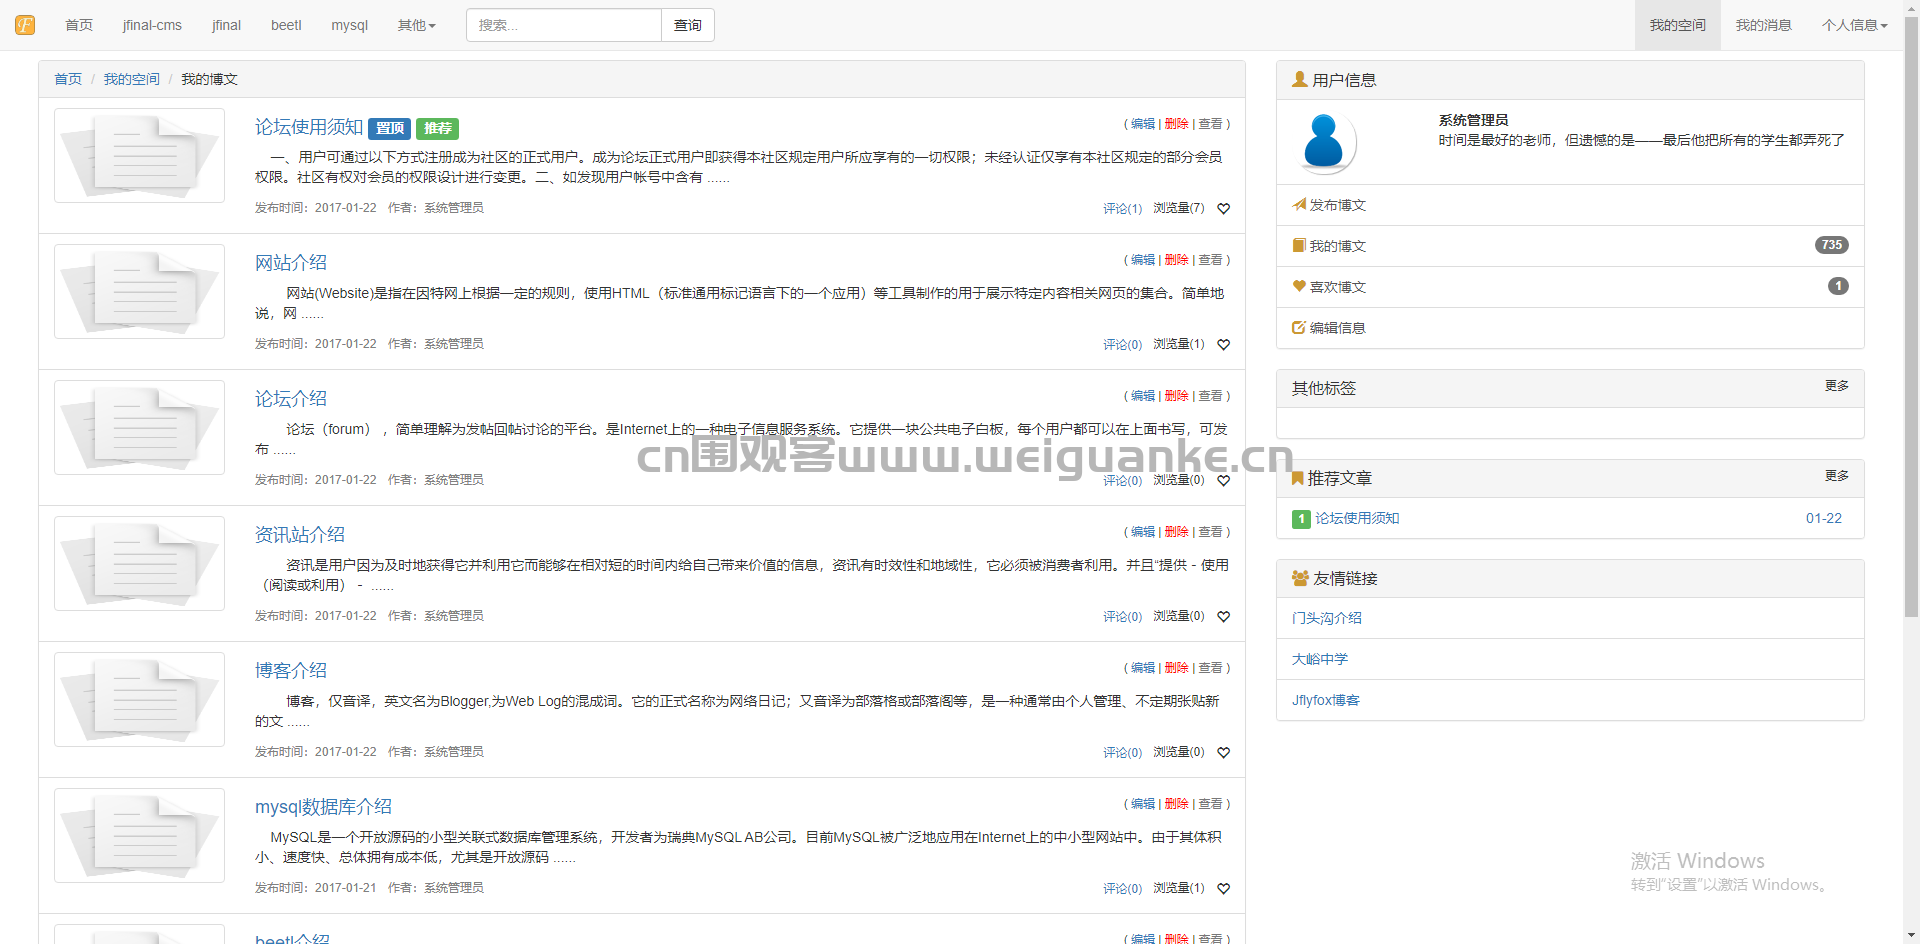Open 编辑信息 with the pencil icon
The width and height of the screenshot is (1920, 944).
tap(1297, 327)
